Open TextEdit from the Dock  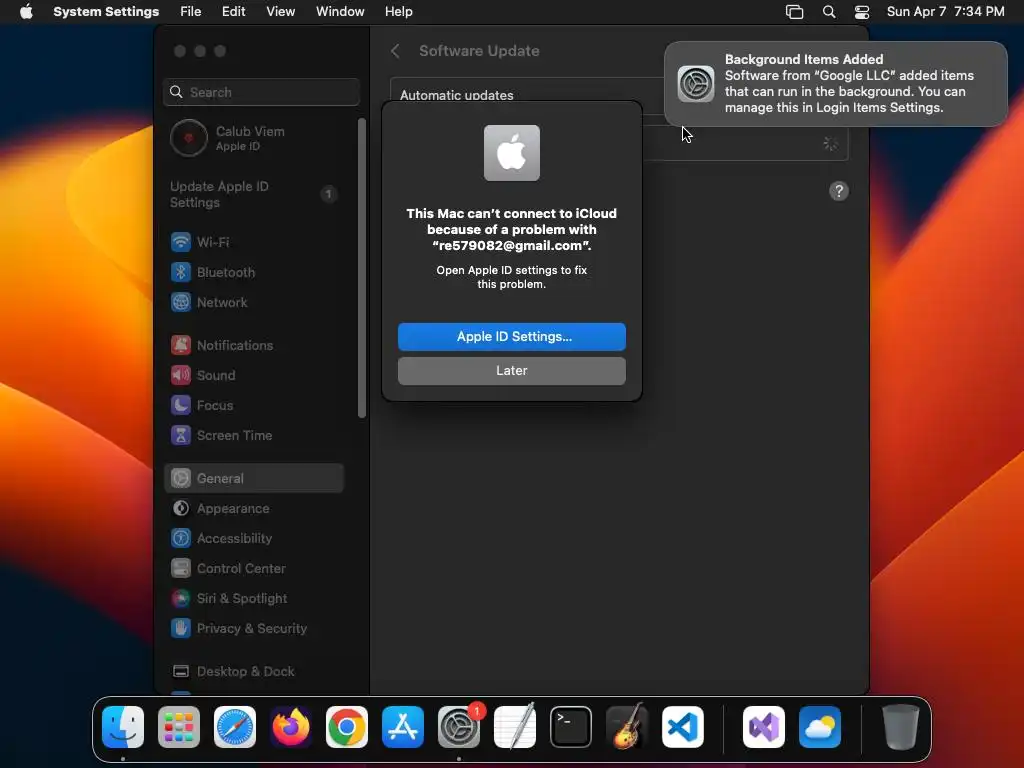point(515,727)
